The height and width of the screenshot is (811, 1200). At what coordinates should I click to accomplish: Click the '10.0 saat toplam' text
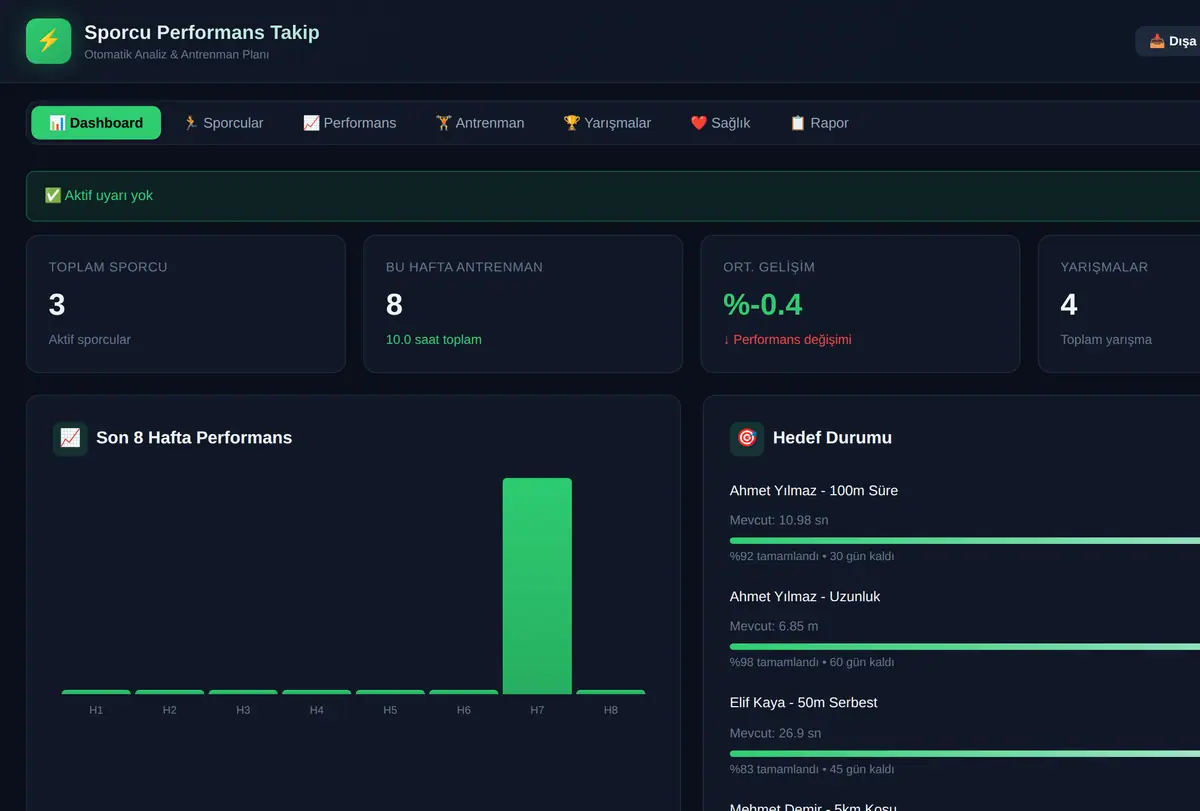[x=434, y=340]
